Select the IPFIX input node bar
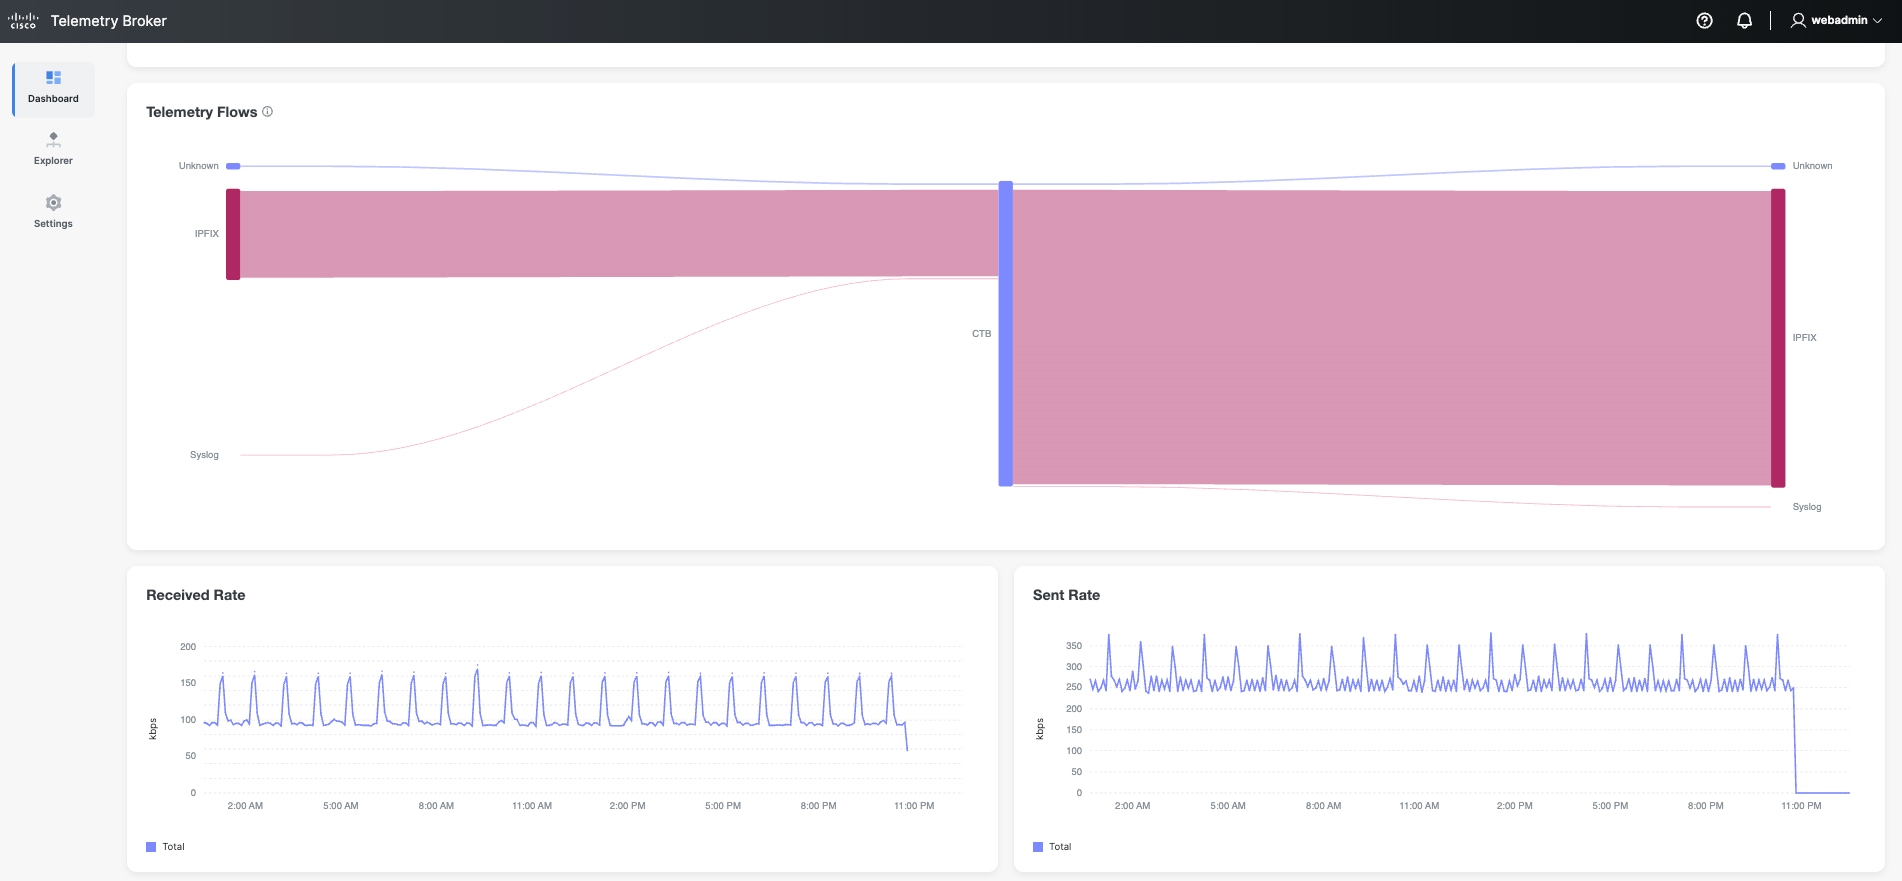 coord(233,234)
